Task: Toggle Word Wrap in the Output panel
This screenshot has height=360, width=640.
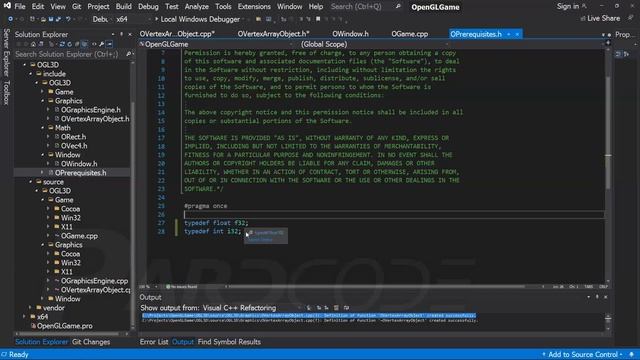Action: (347, 308)
